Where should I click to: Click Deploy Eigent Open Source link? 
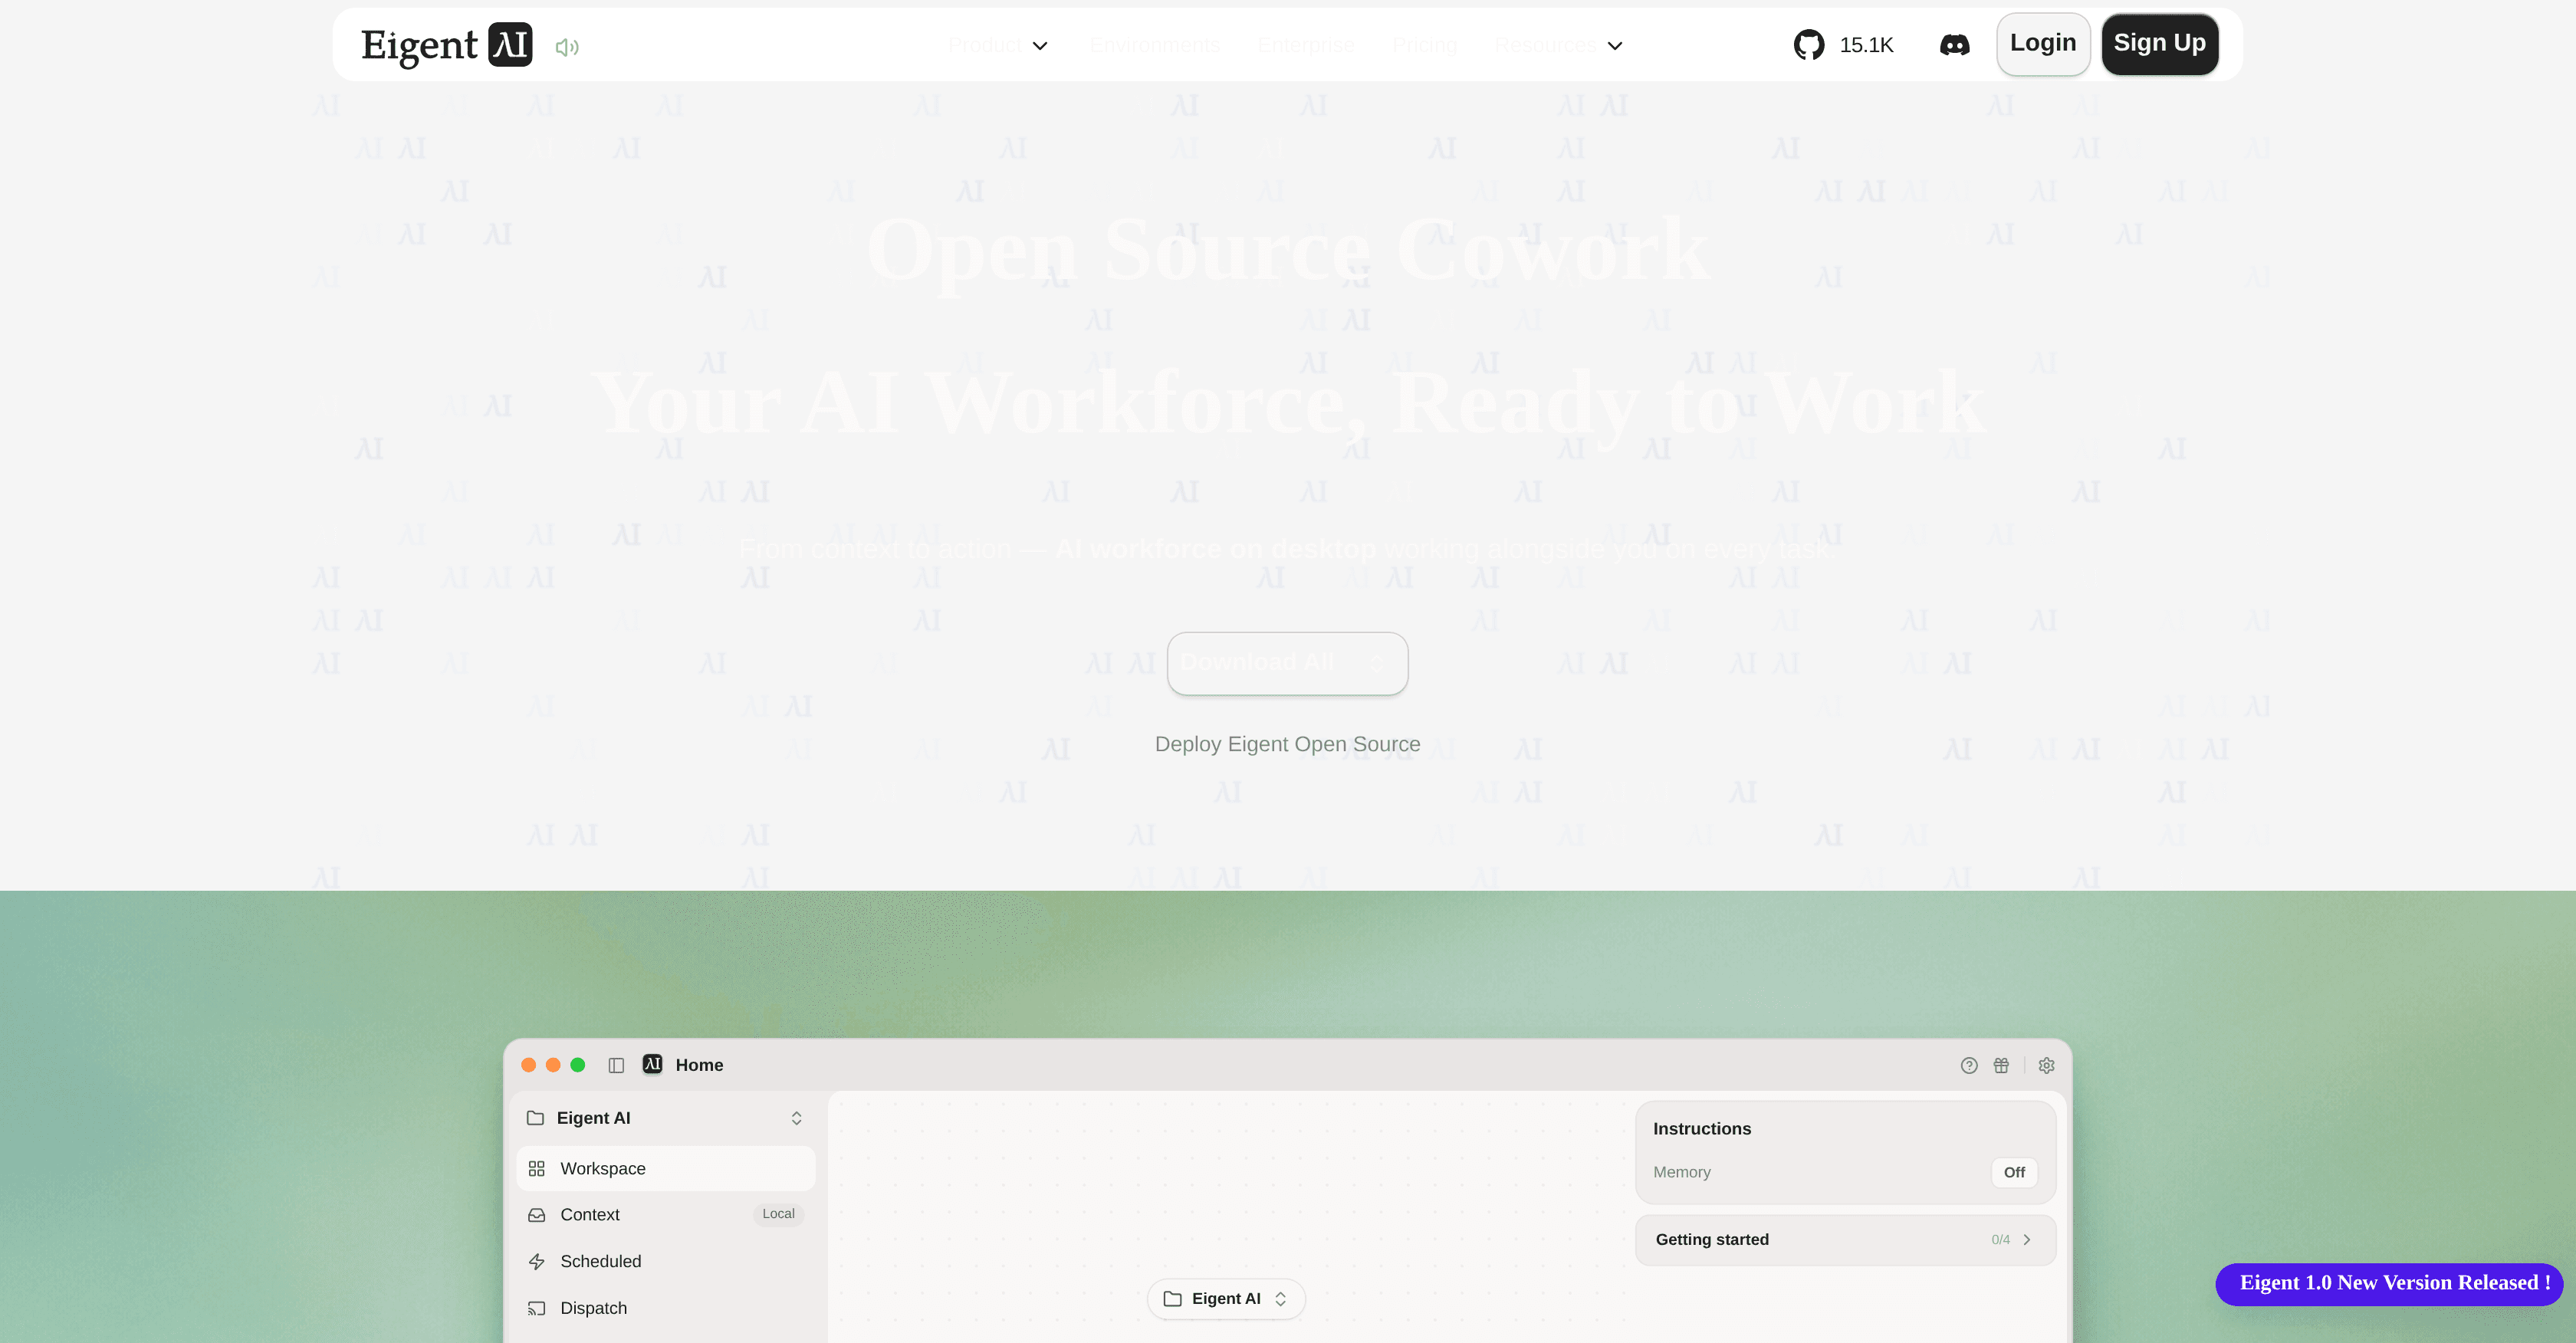(1287, 744)
